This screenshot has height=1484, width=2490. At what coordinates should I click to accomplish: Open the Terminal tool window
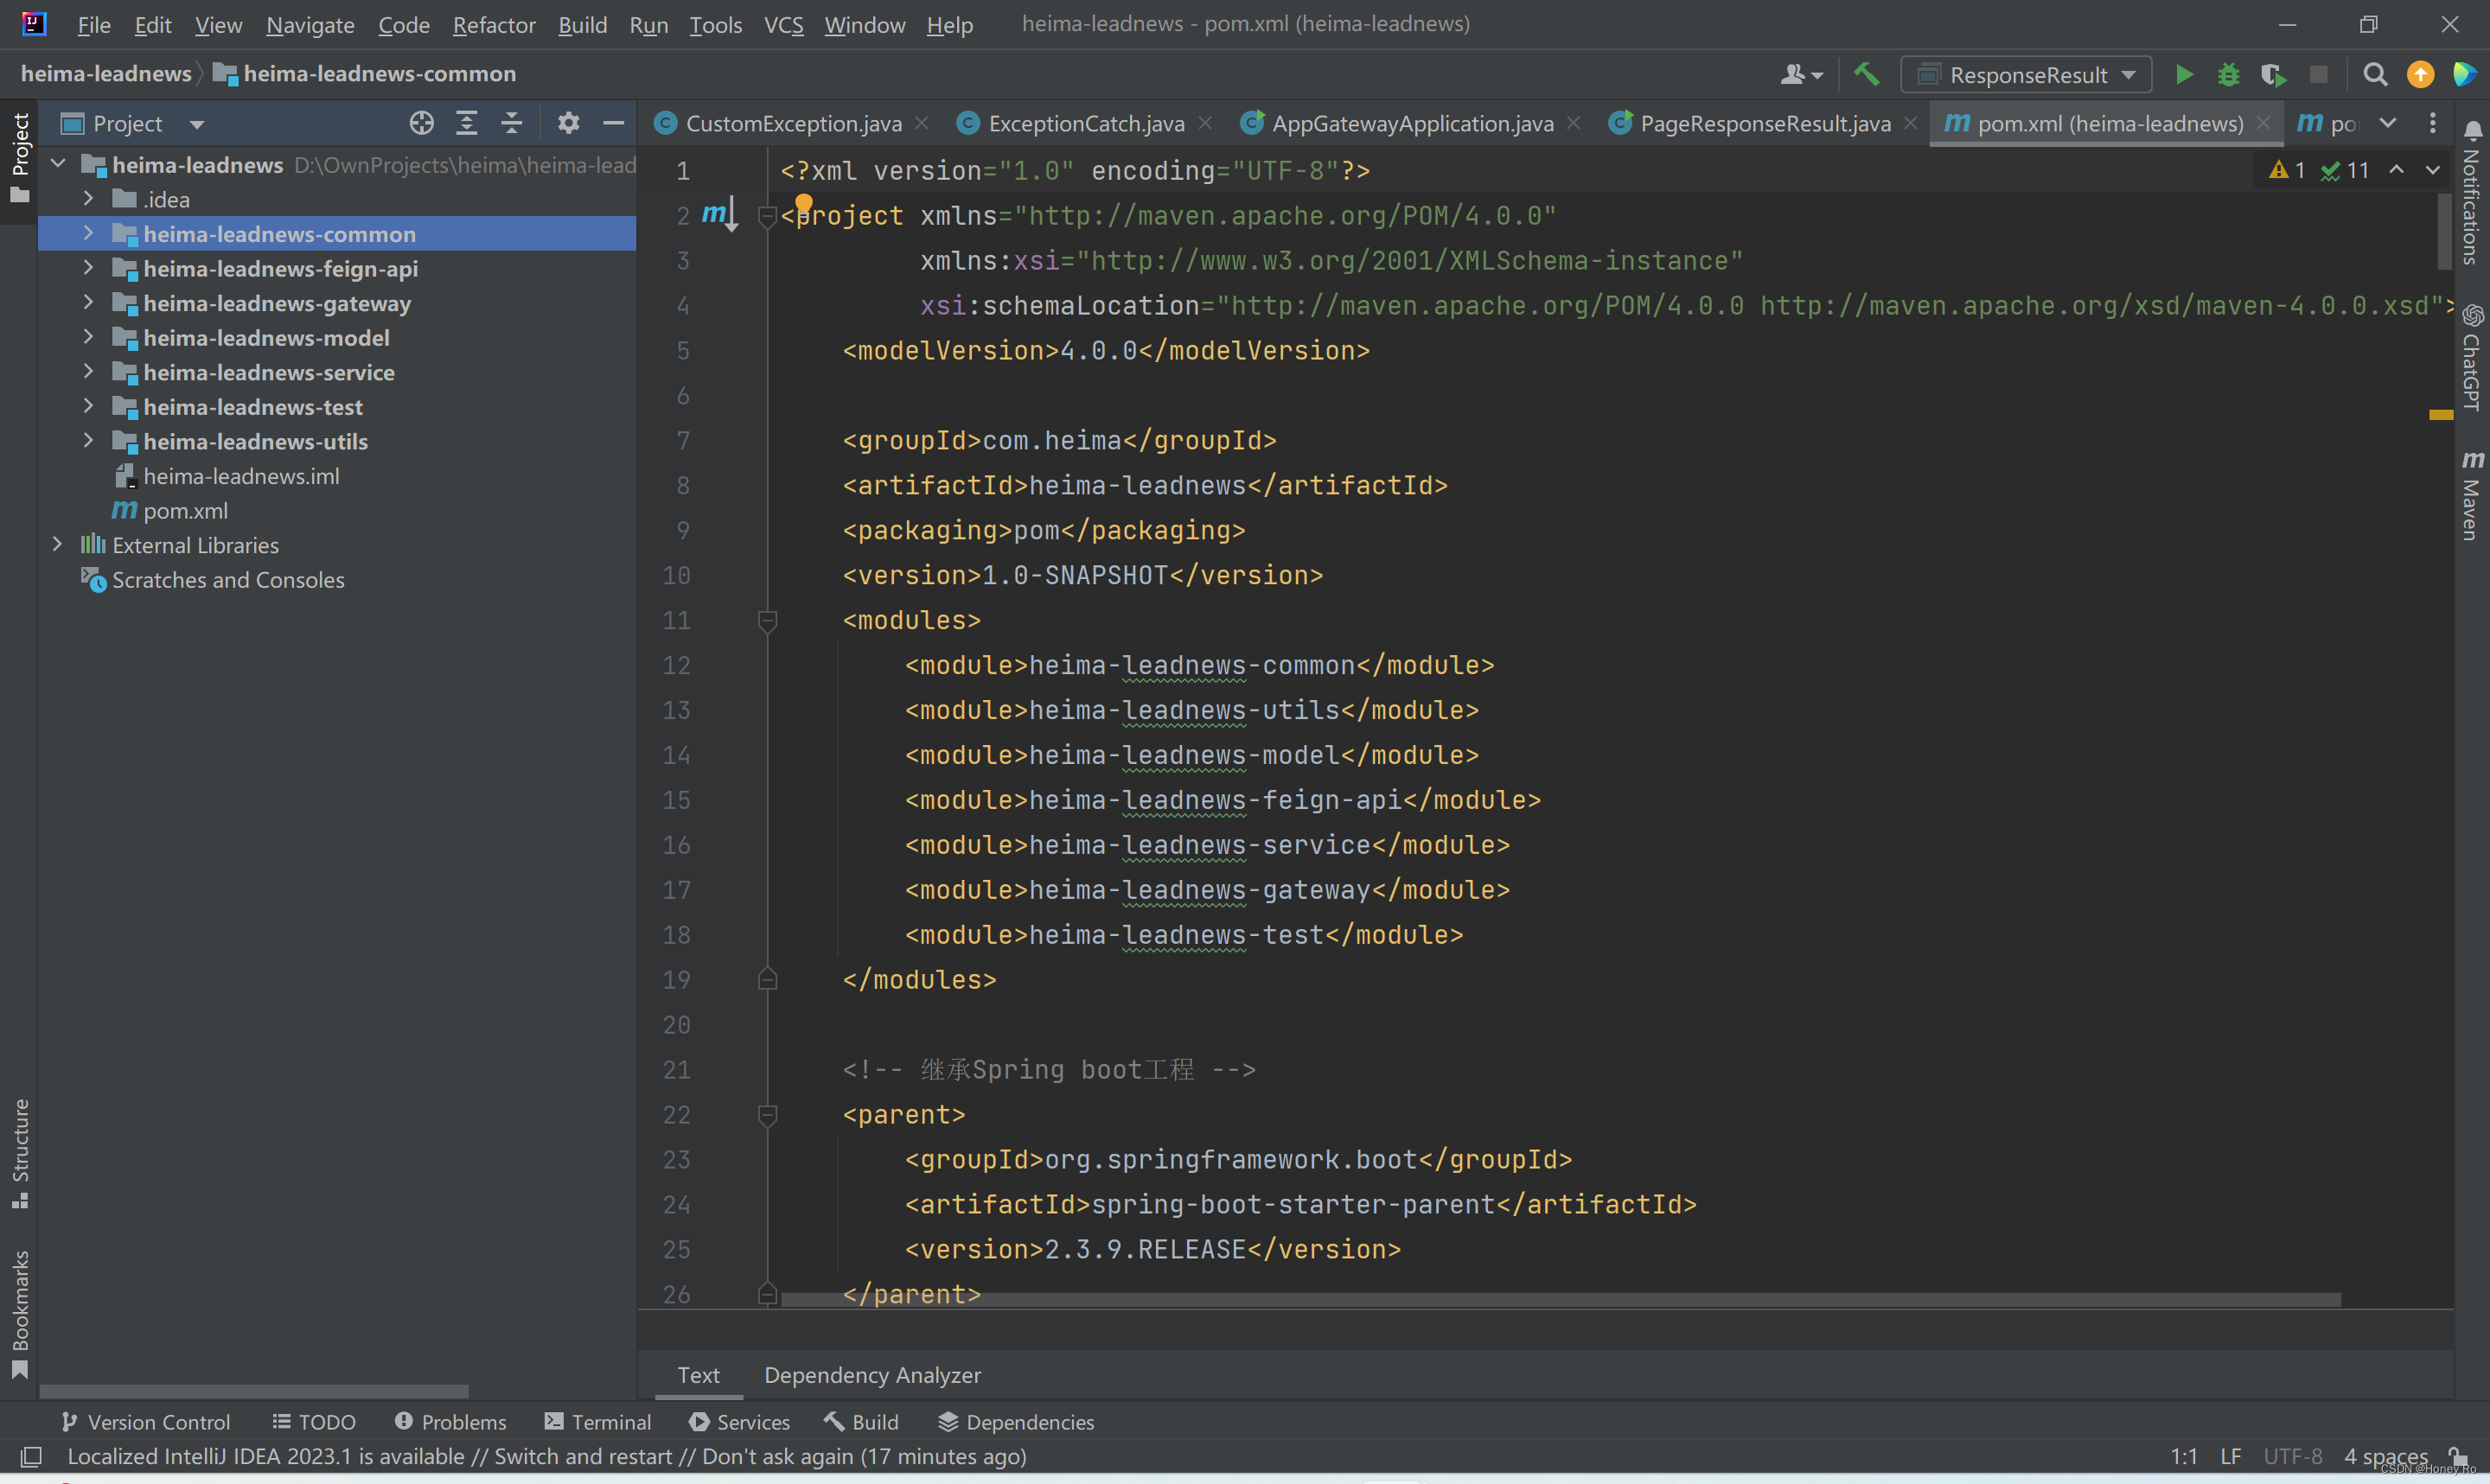coord(597,1422)
